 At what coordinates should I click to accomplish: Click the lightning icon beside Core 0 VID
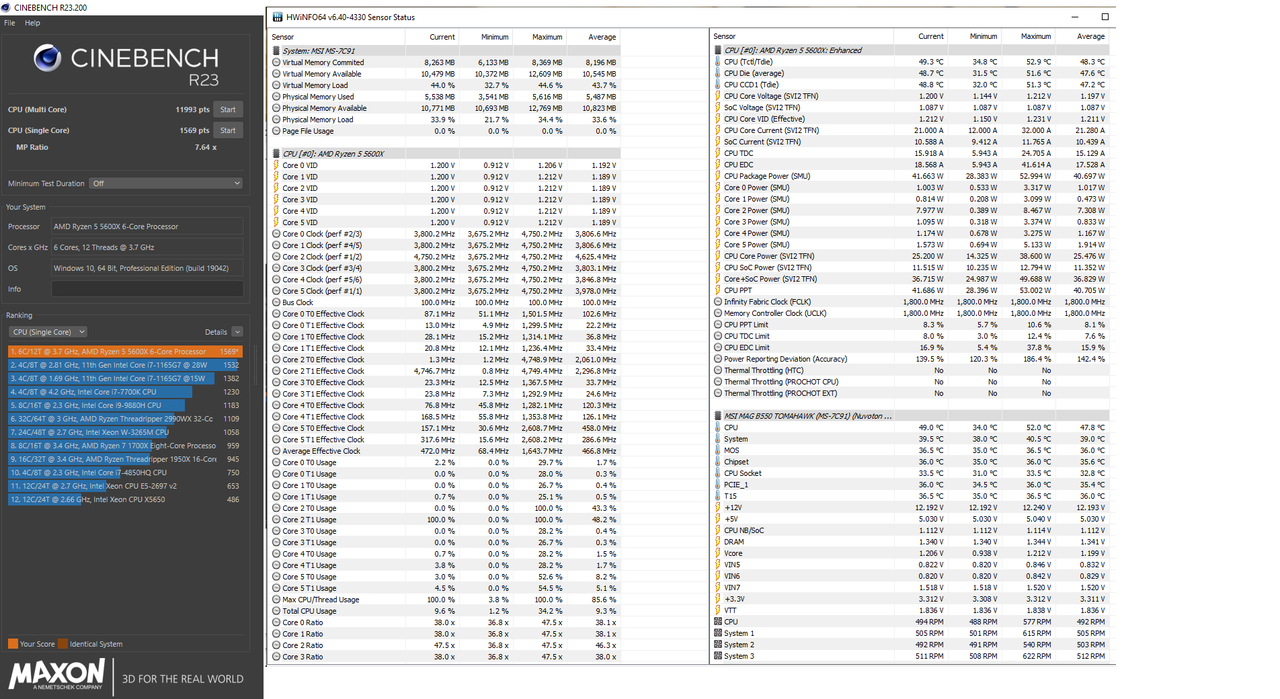pyautogui.click(x=276, y=165)
